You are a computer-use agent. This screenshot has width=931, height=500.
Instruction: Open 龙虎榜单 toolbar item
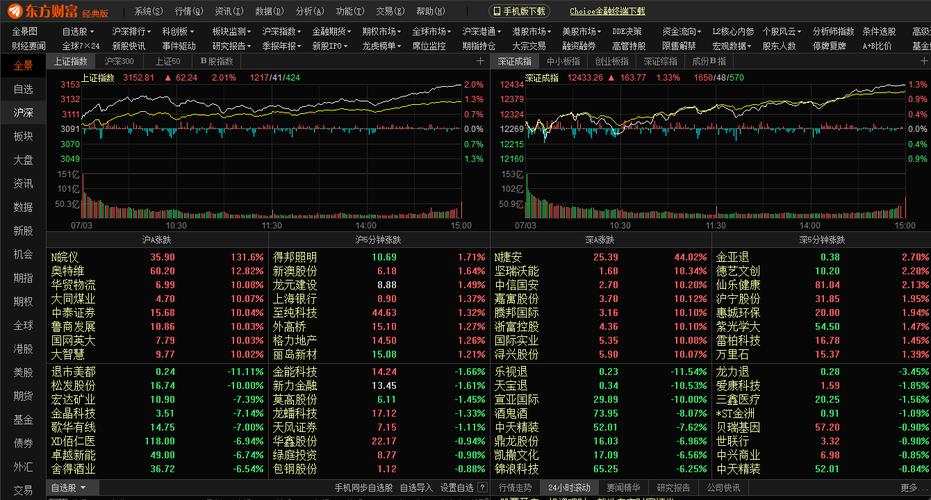(x=381, y=46)
